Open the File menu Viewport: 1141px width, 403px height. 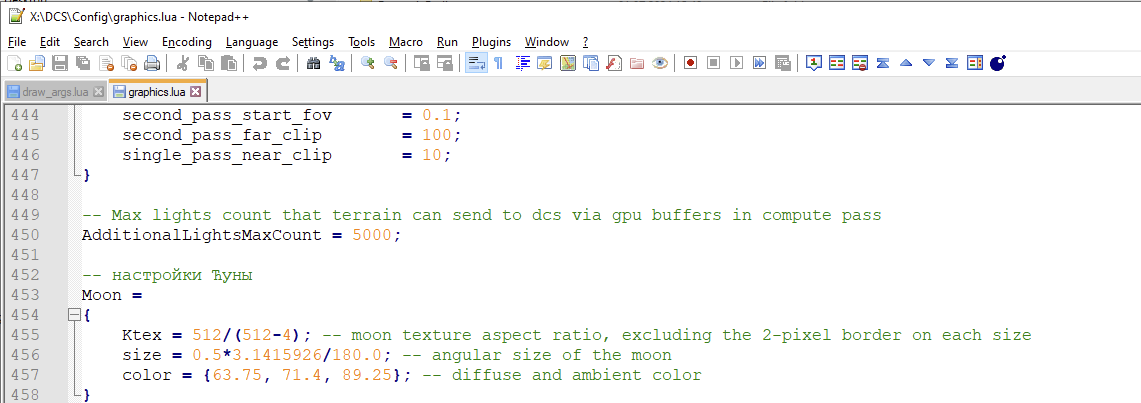[17, 41]
